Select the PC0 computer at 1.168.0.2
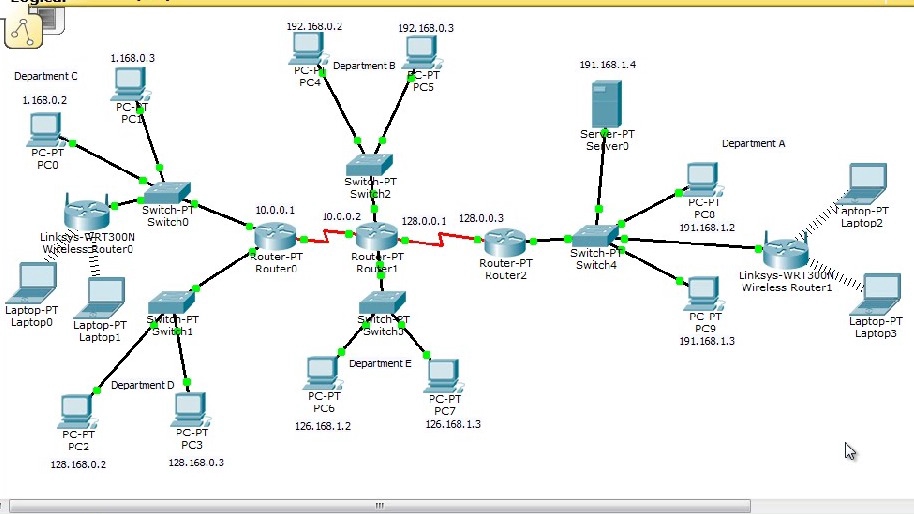Viewport: 914px width, 514px height. (44, 130)
